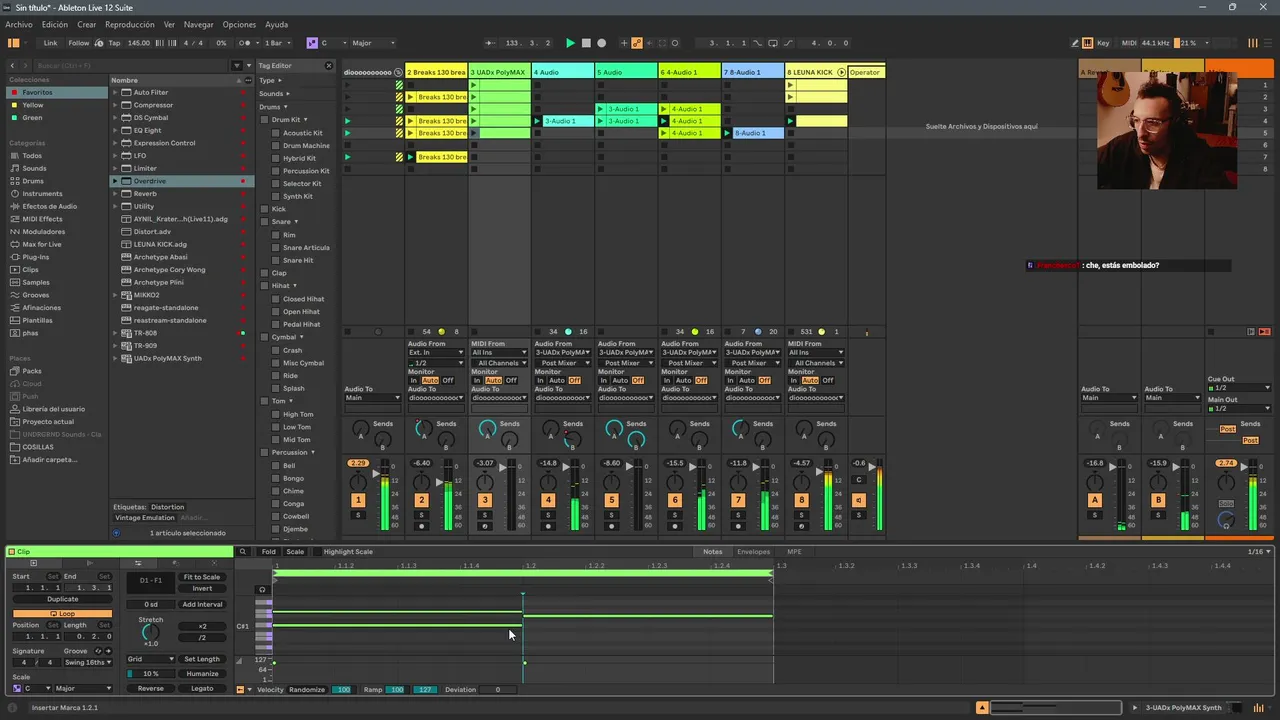The width and height of the screenshot is (1280, 720).
Task: Deactivate track 3 via activator button
Action: [484, 499]
